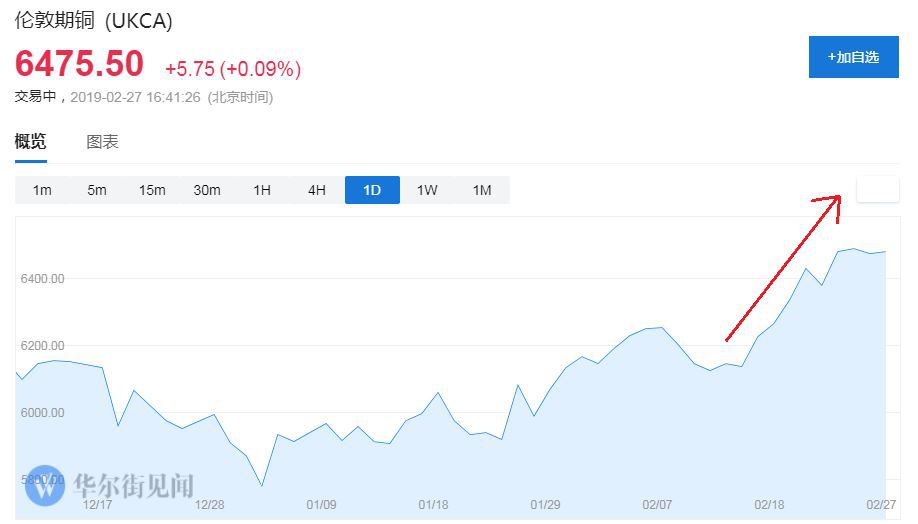The width and height of the screenshot is (918, 524).
Task: Choose the 15m chart interval
Action: 152,190
